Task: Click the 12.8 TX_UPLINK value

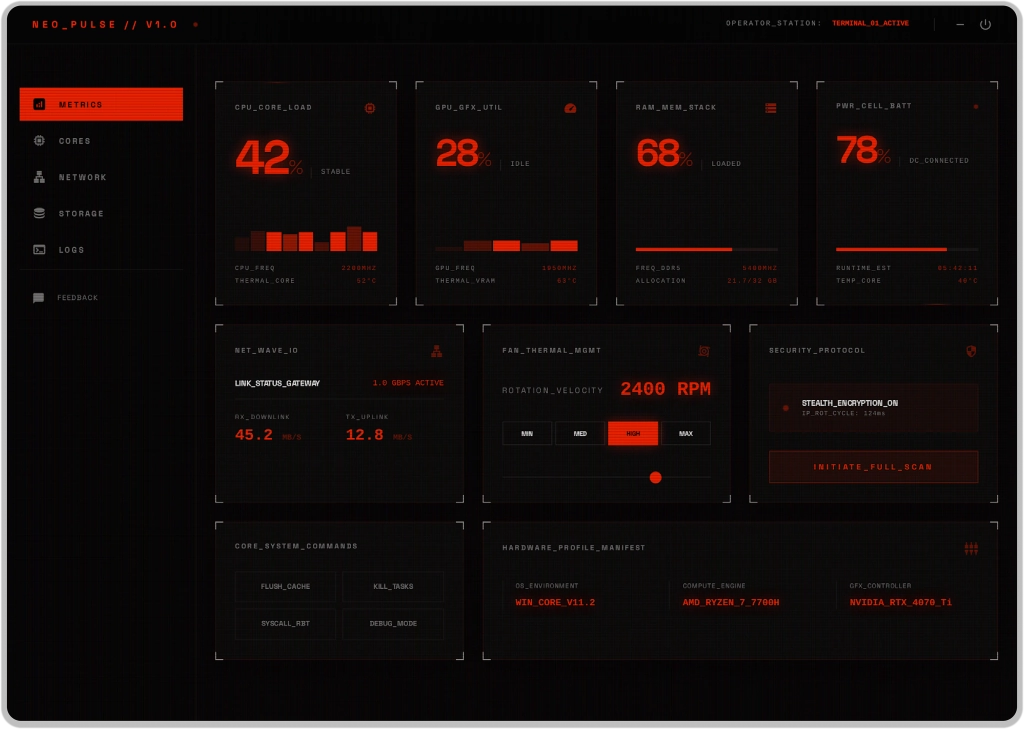Action: tap(364, 435)
